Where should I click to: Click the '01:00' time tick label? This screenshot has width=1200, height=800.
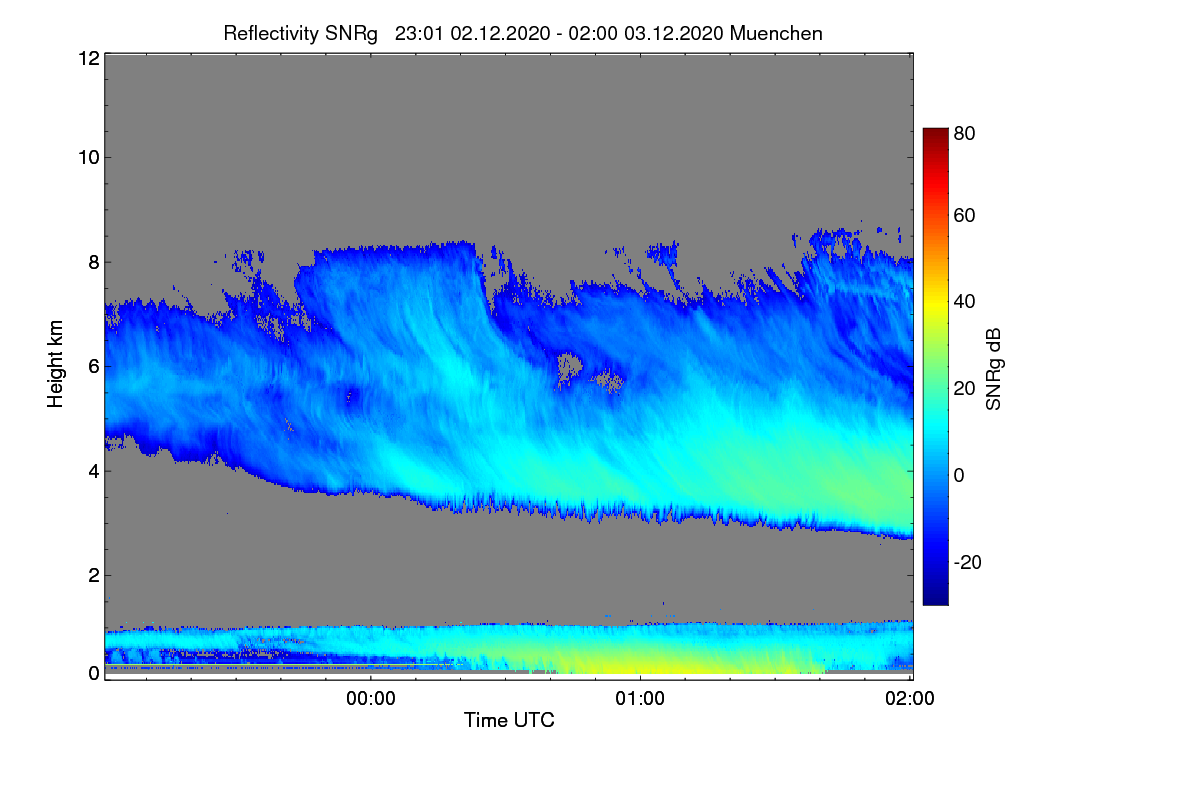tap(640, 699)
